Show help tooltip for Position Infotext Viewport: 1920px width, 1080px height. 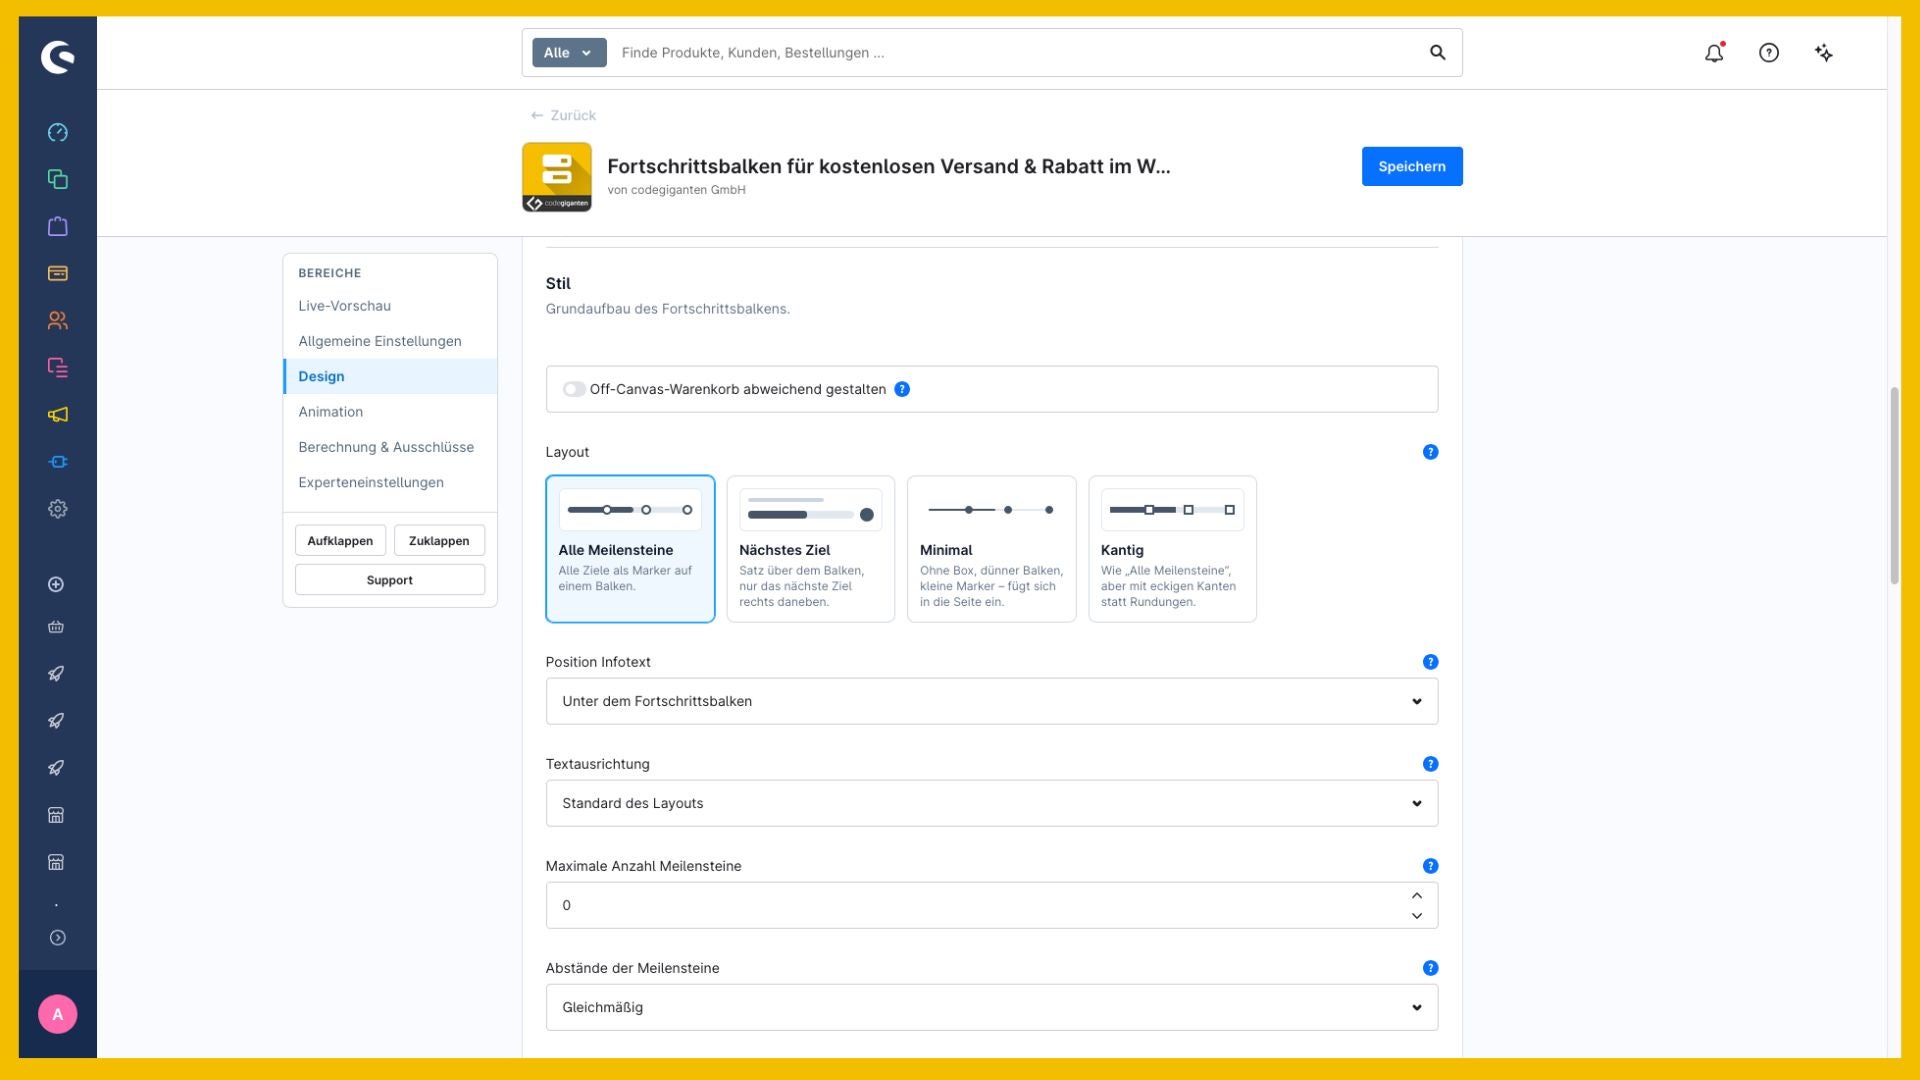point(1430,662)
